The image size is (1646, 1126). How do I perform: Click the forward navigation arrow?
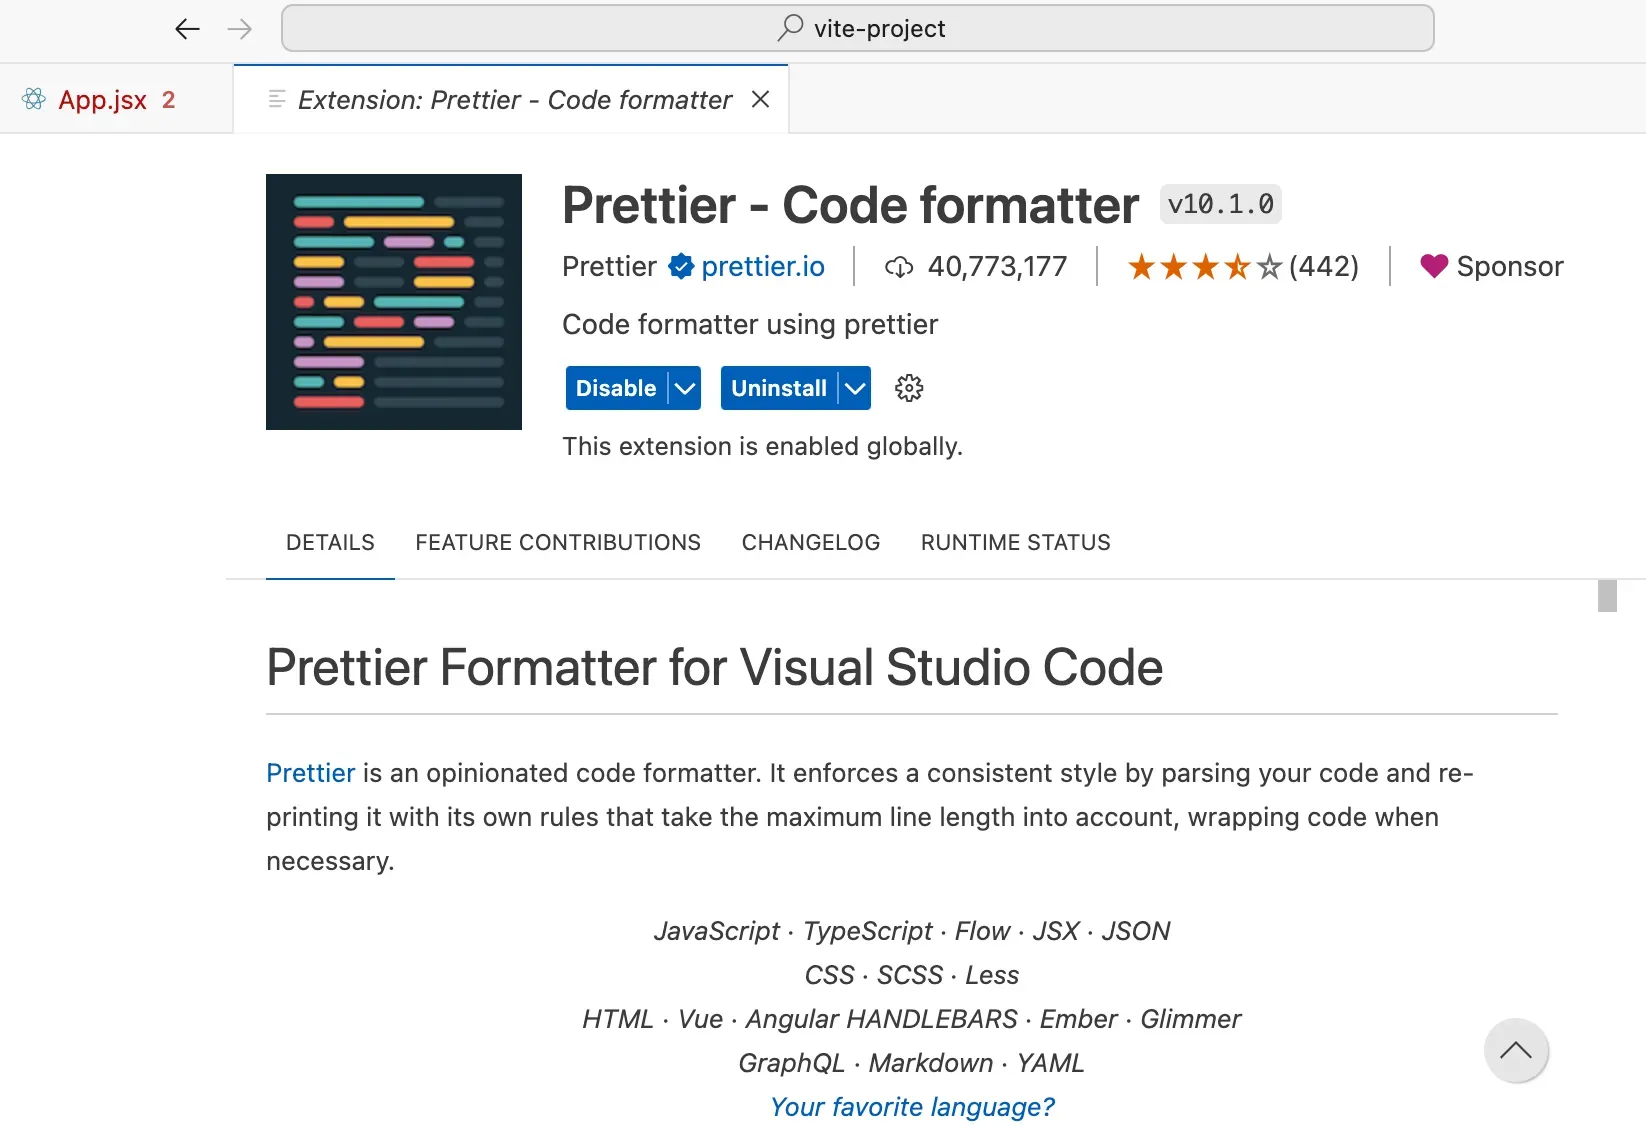click(x=240, y=29)
